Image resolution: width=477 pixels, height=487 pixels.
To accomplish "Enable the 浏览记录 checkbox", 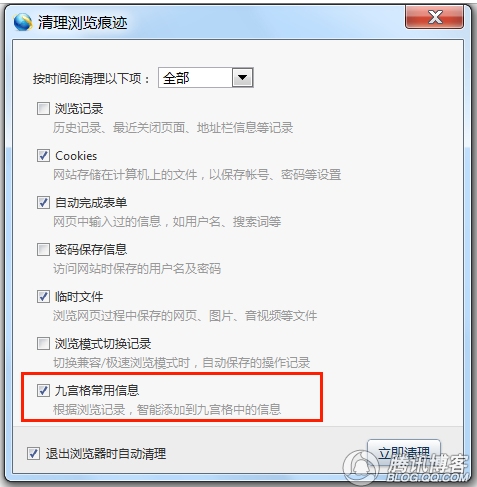I will [x=43, y=109].
